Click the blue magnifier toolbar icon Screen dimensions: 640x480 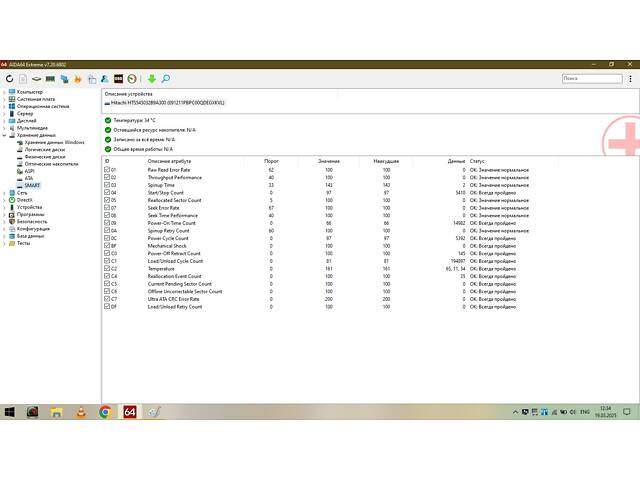(166, 79)
